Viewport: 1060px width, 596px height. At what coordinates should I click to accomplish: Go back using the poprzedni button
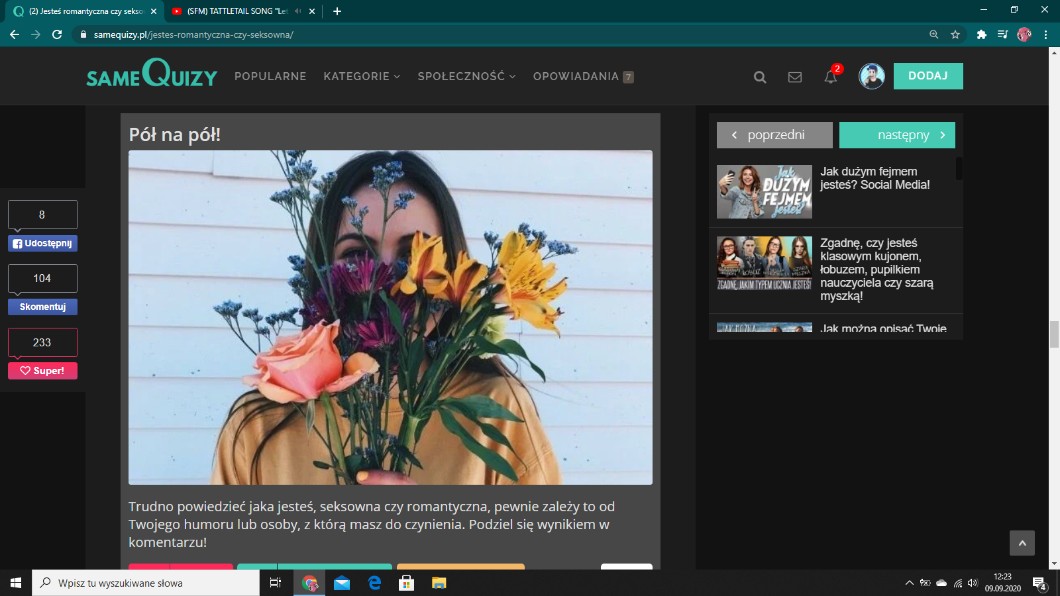[774, 135]
